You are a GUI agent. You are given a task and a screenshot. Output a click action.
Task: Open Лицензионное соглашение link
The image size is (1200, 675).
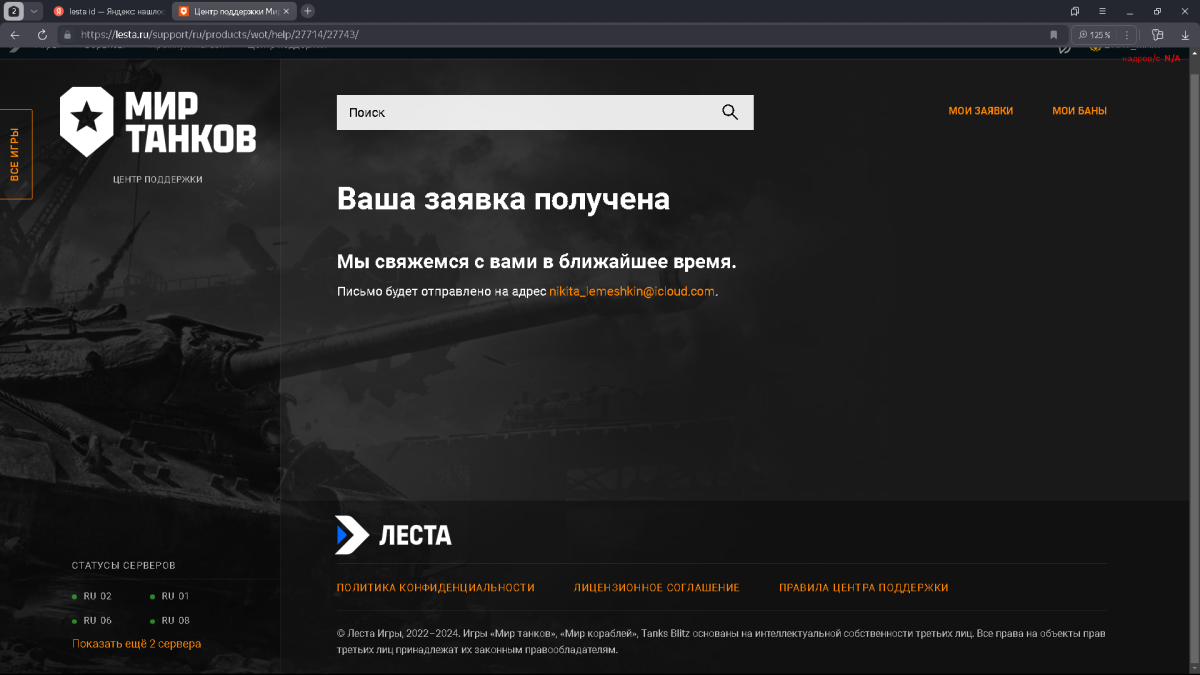coord(656,588)
